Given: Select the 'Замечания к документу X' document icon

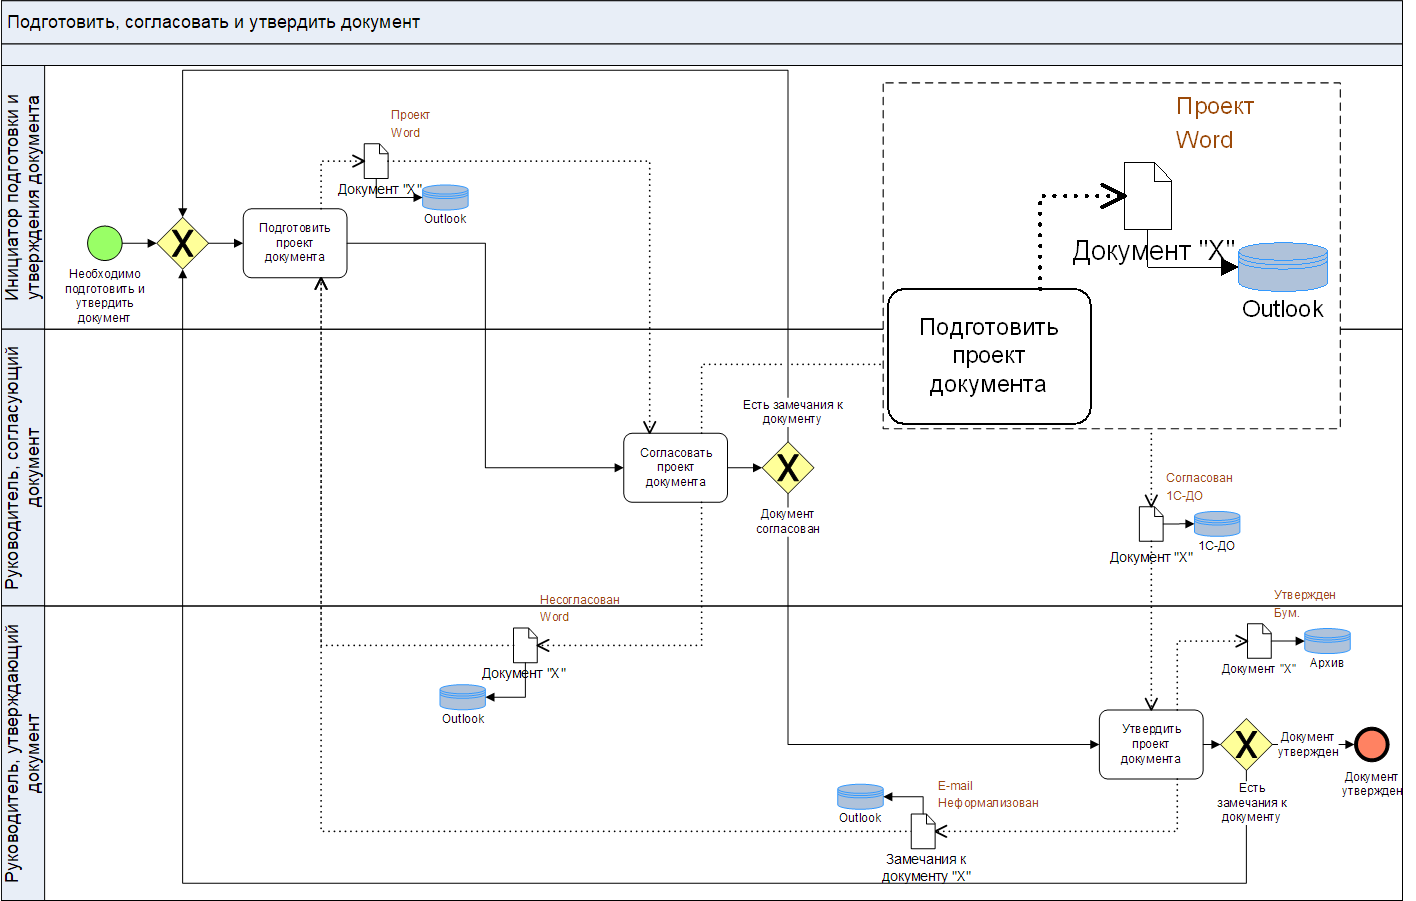Looking at the screenshot, I should [923, 831].
